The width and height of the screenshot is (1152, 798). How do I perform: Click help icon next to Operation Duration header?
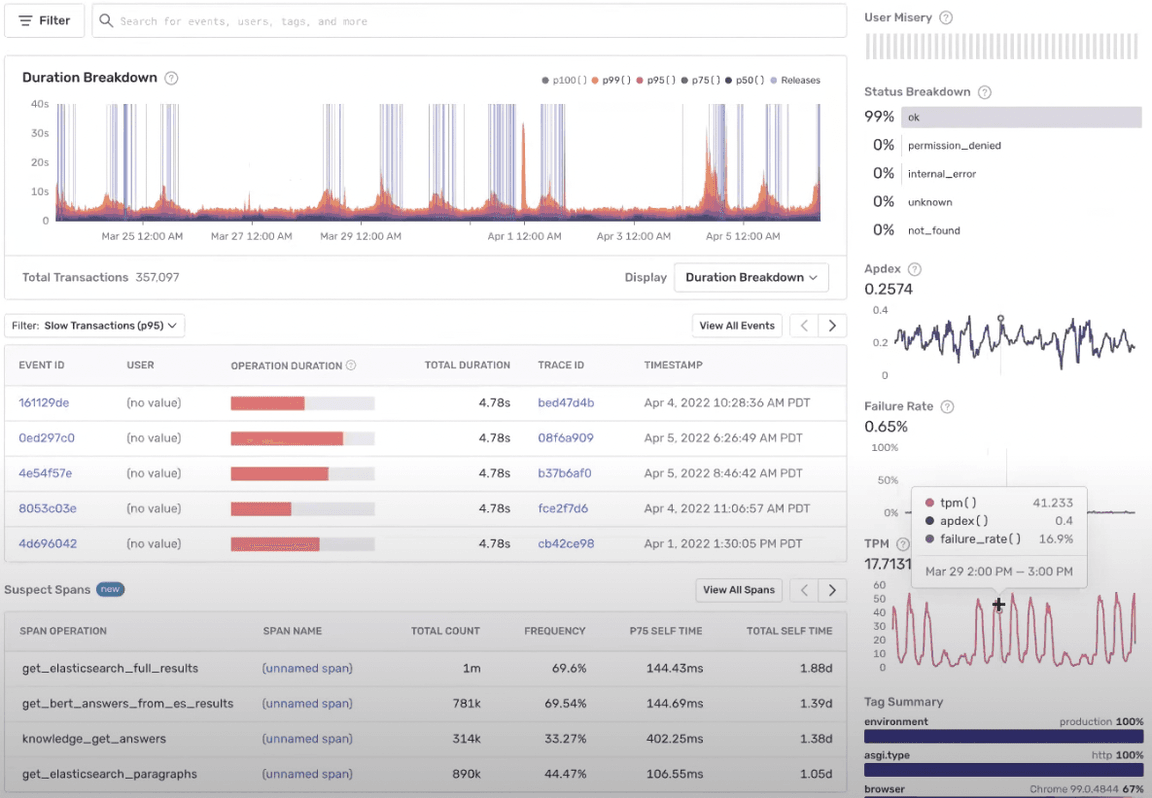pyautogui.click(x=351, y=365)
